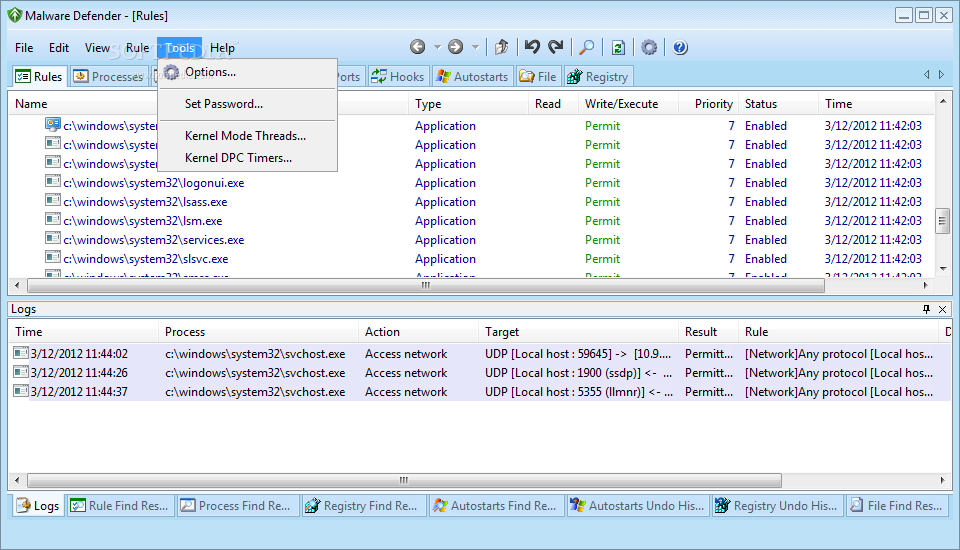
Task: Open the File Find Results tab
Action: [x=898, y=506]
